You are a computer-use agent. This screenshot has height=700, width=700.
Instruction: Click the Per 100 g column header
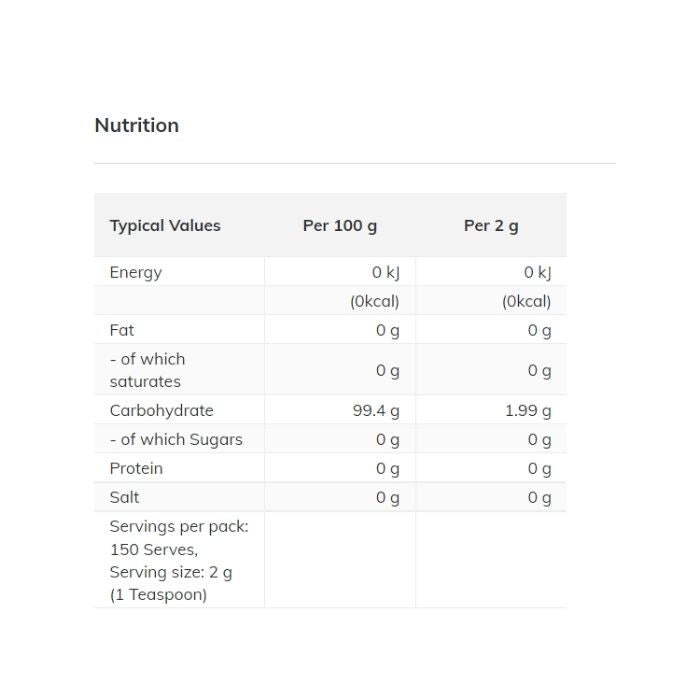click(x=340, y=225)
